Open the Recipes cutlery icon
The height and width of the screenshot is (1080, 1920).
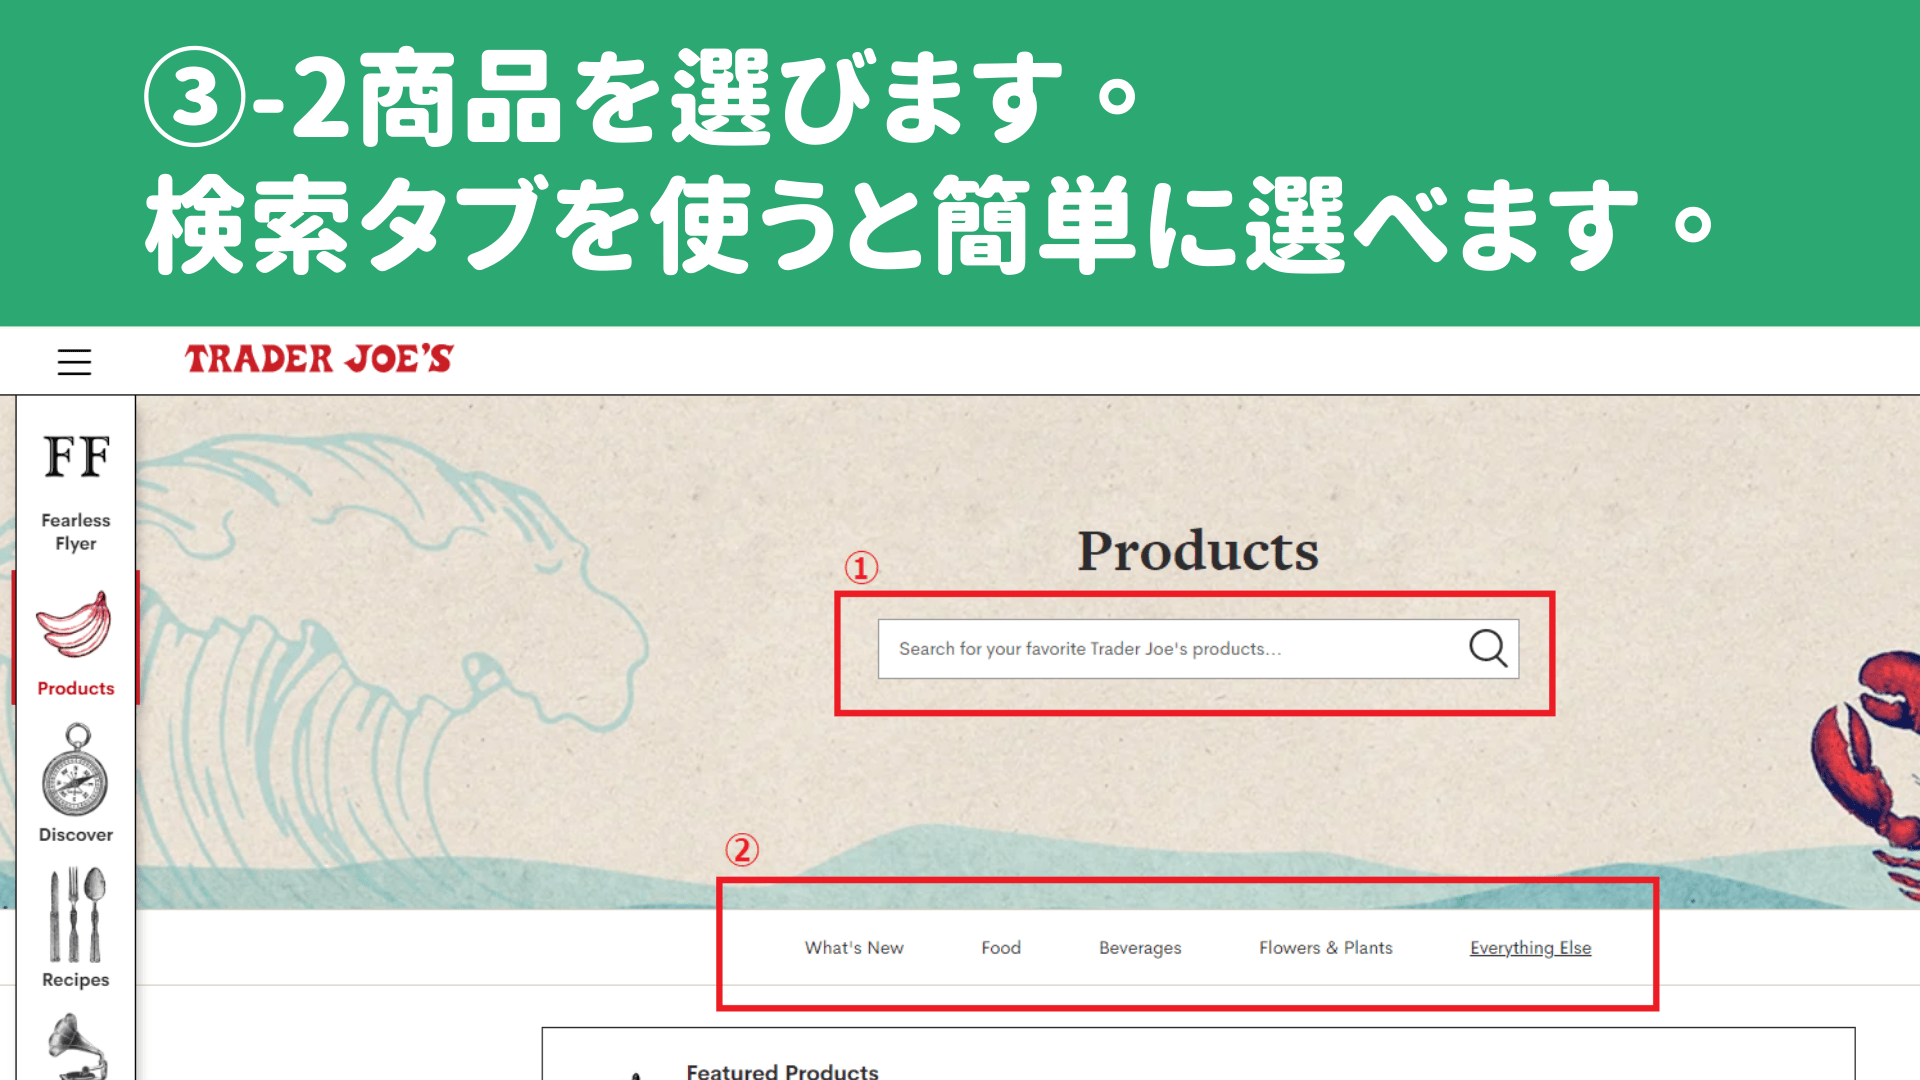click(77, 915)
